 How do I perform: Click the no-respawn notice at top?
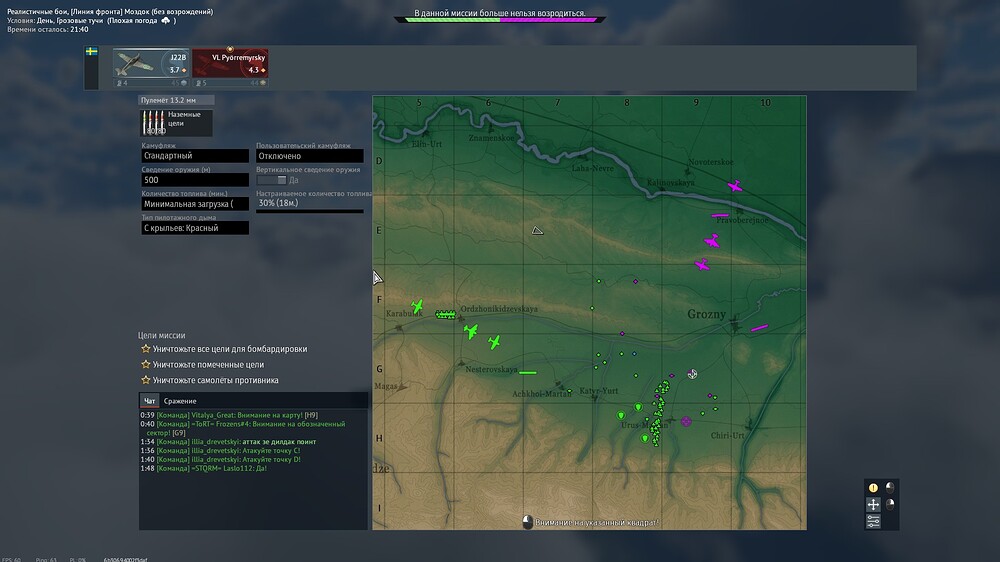point(500,13)
